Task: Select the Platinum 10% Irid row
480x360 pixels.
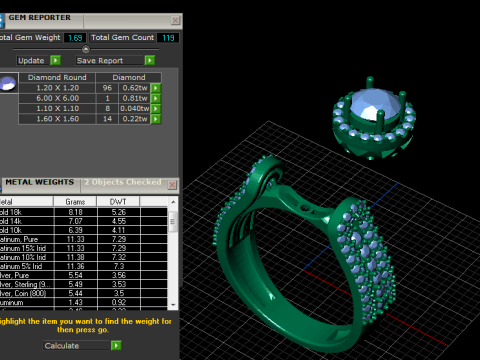Action: [83, 257]
